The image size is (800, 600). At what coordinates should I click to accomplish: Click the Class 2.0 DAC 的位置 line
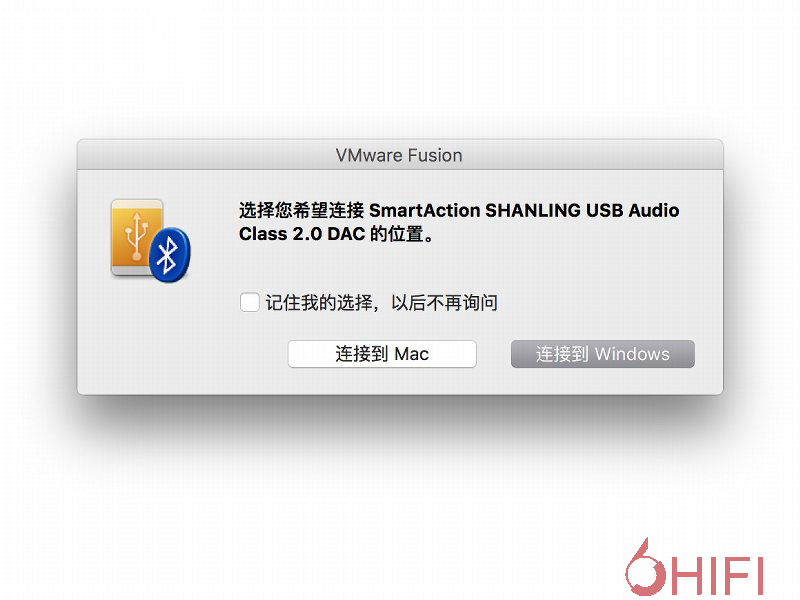(336, 234)
